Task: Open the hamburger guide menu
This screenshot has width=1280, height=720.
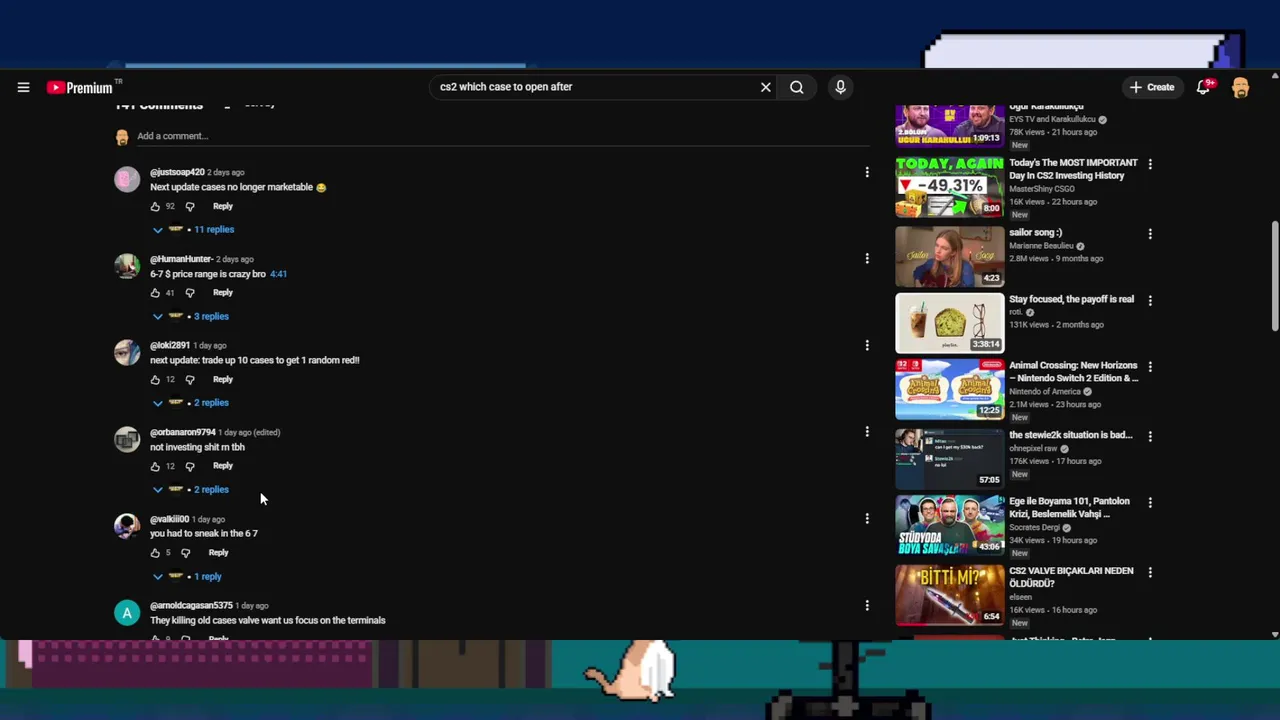Action: point(23,87)
